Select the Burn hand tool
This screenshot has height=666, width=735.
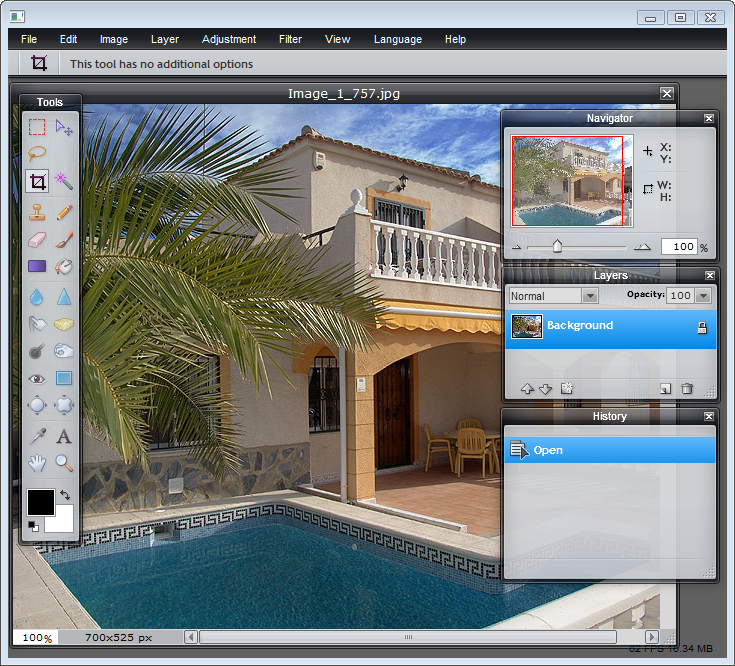(64, 351)
